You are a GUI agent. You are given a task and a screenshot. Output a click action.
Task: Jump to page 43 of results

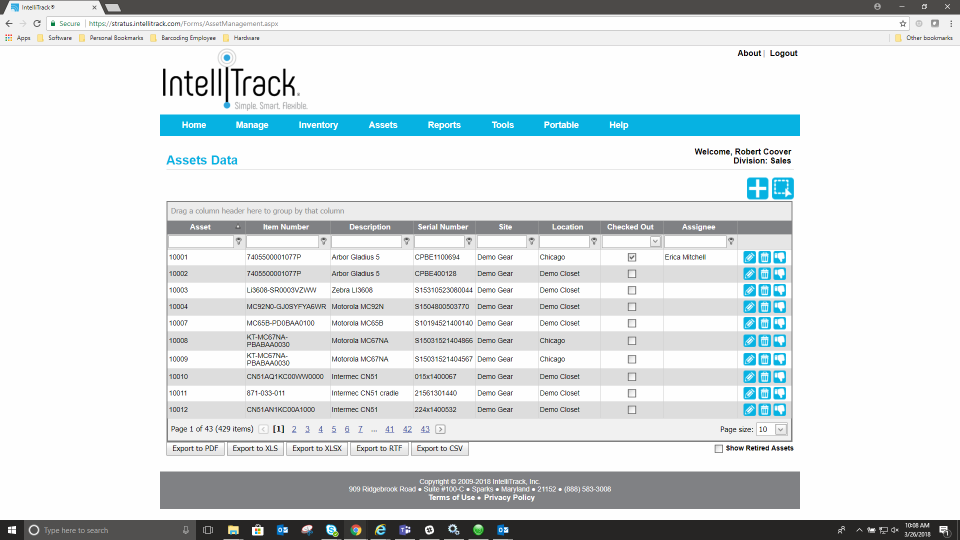pos(425,429)
